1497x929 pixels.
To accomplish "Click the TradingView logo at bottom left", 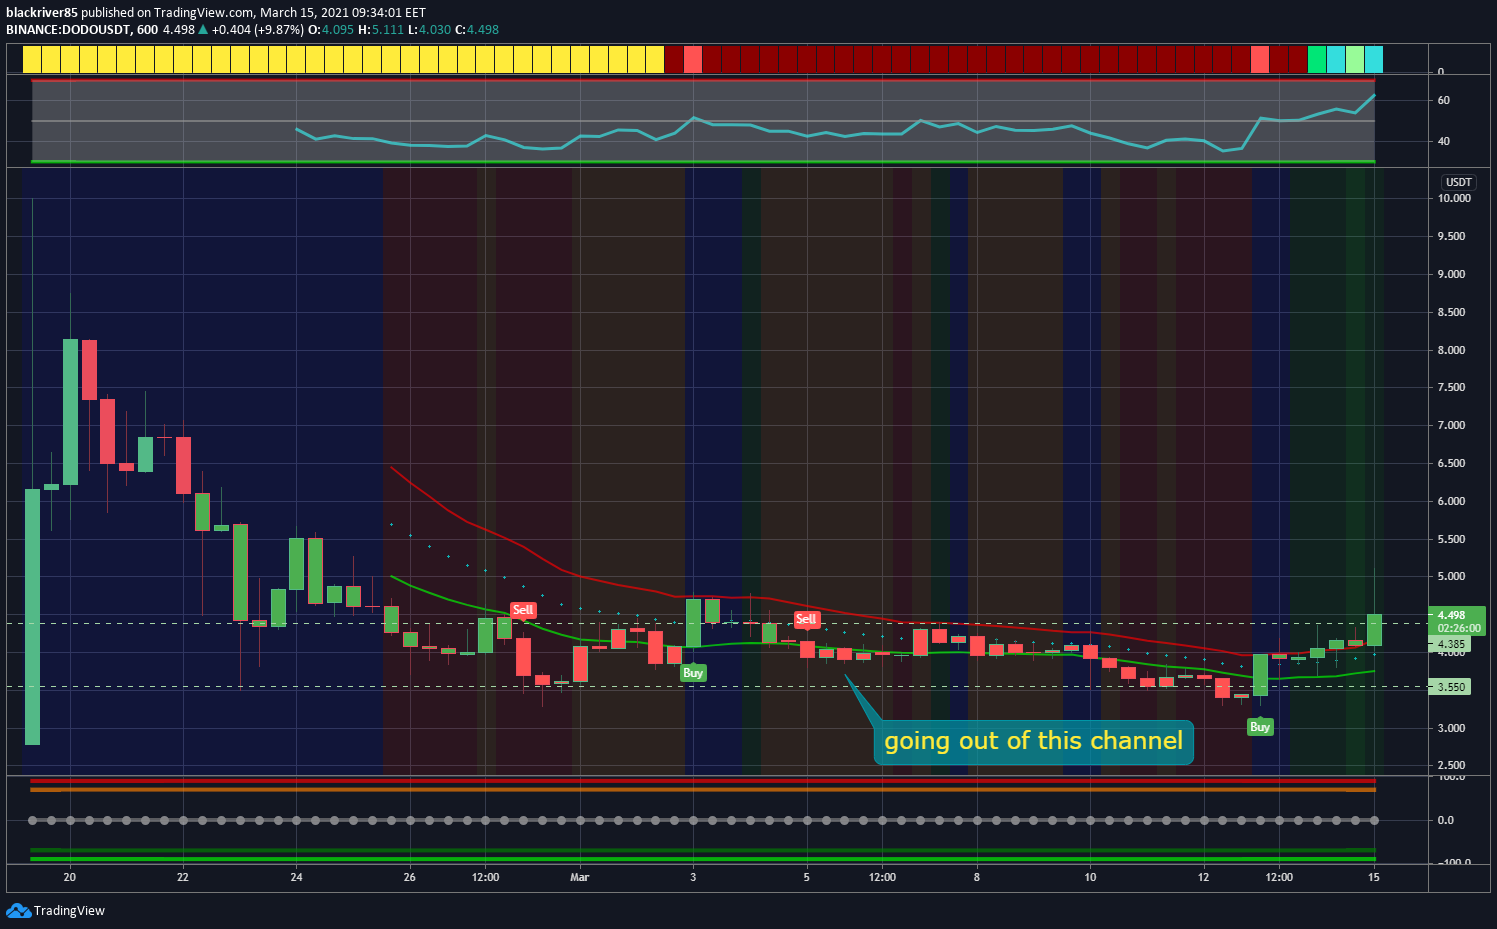I will 55,910.
